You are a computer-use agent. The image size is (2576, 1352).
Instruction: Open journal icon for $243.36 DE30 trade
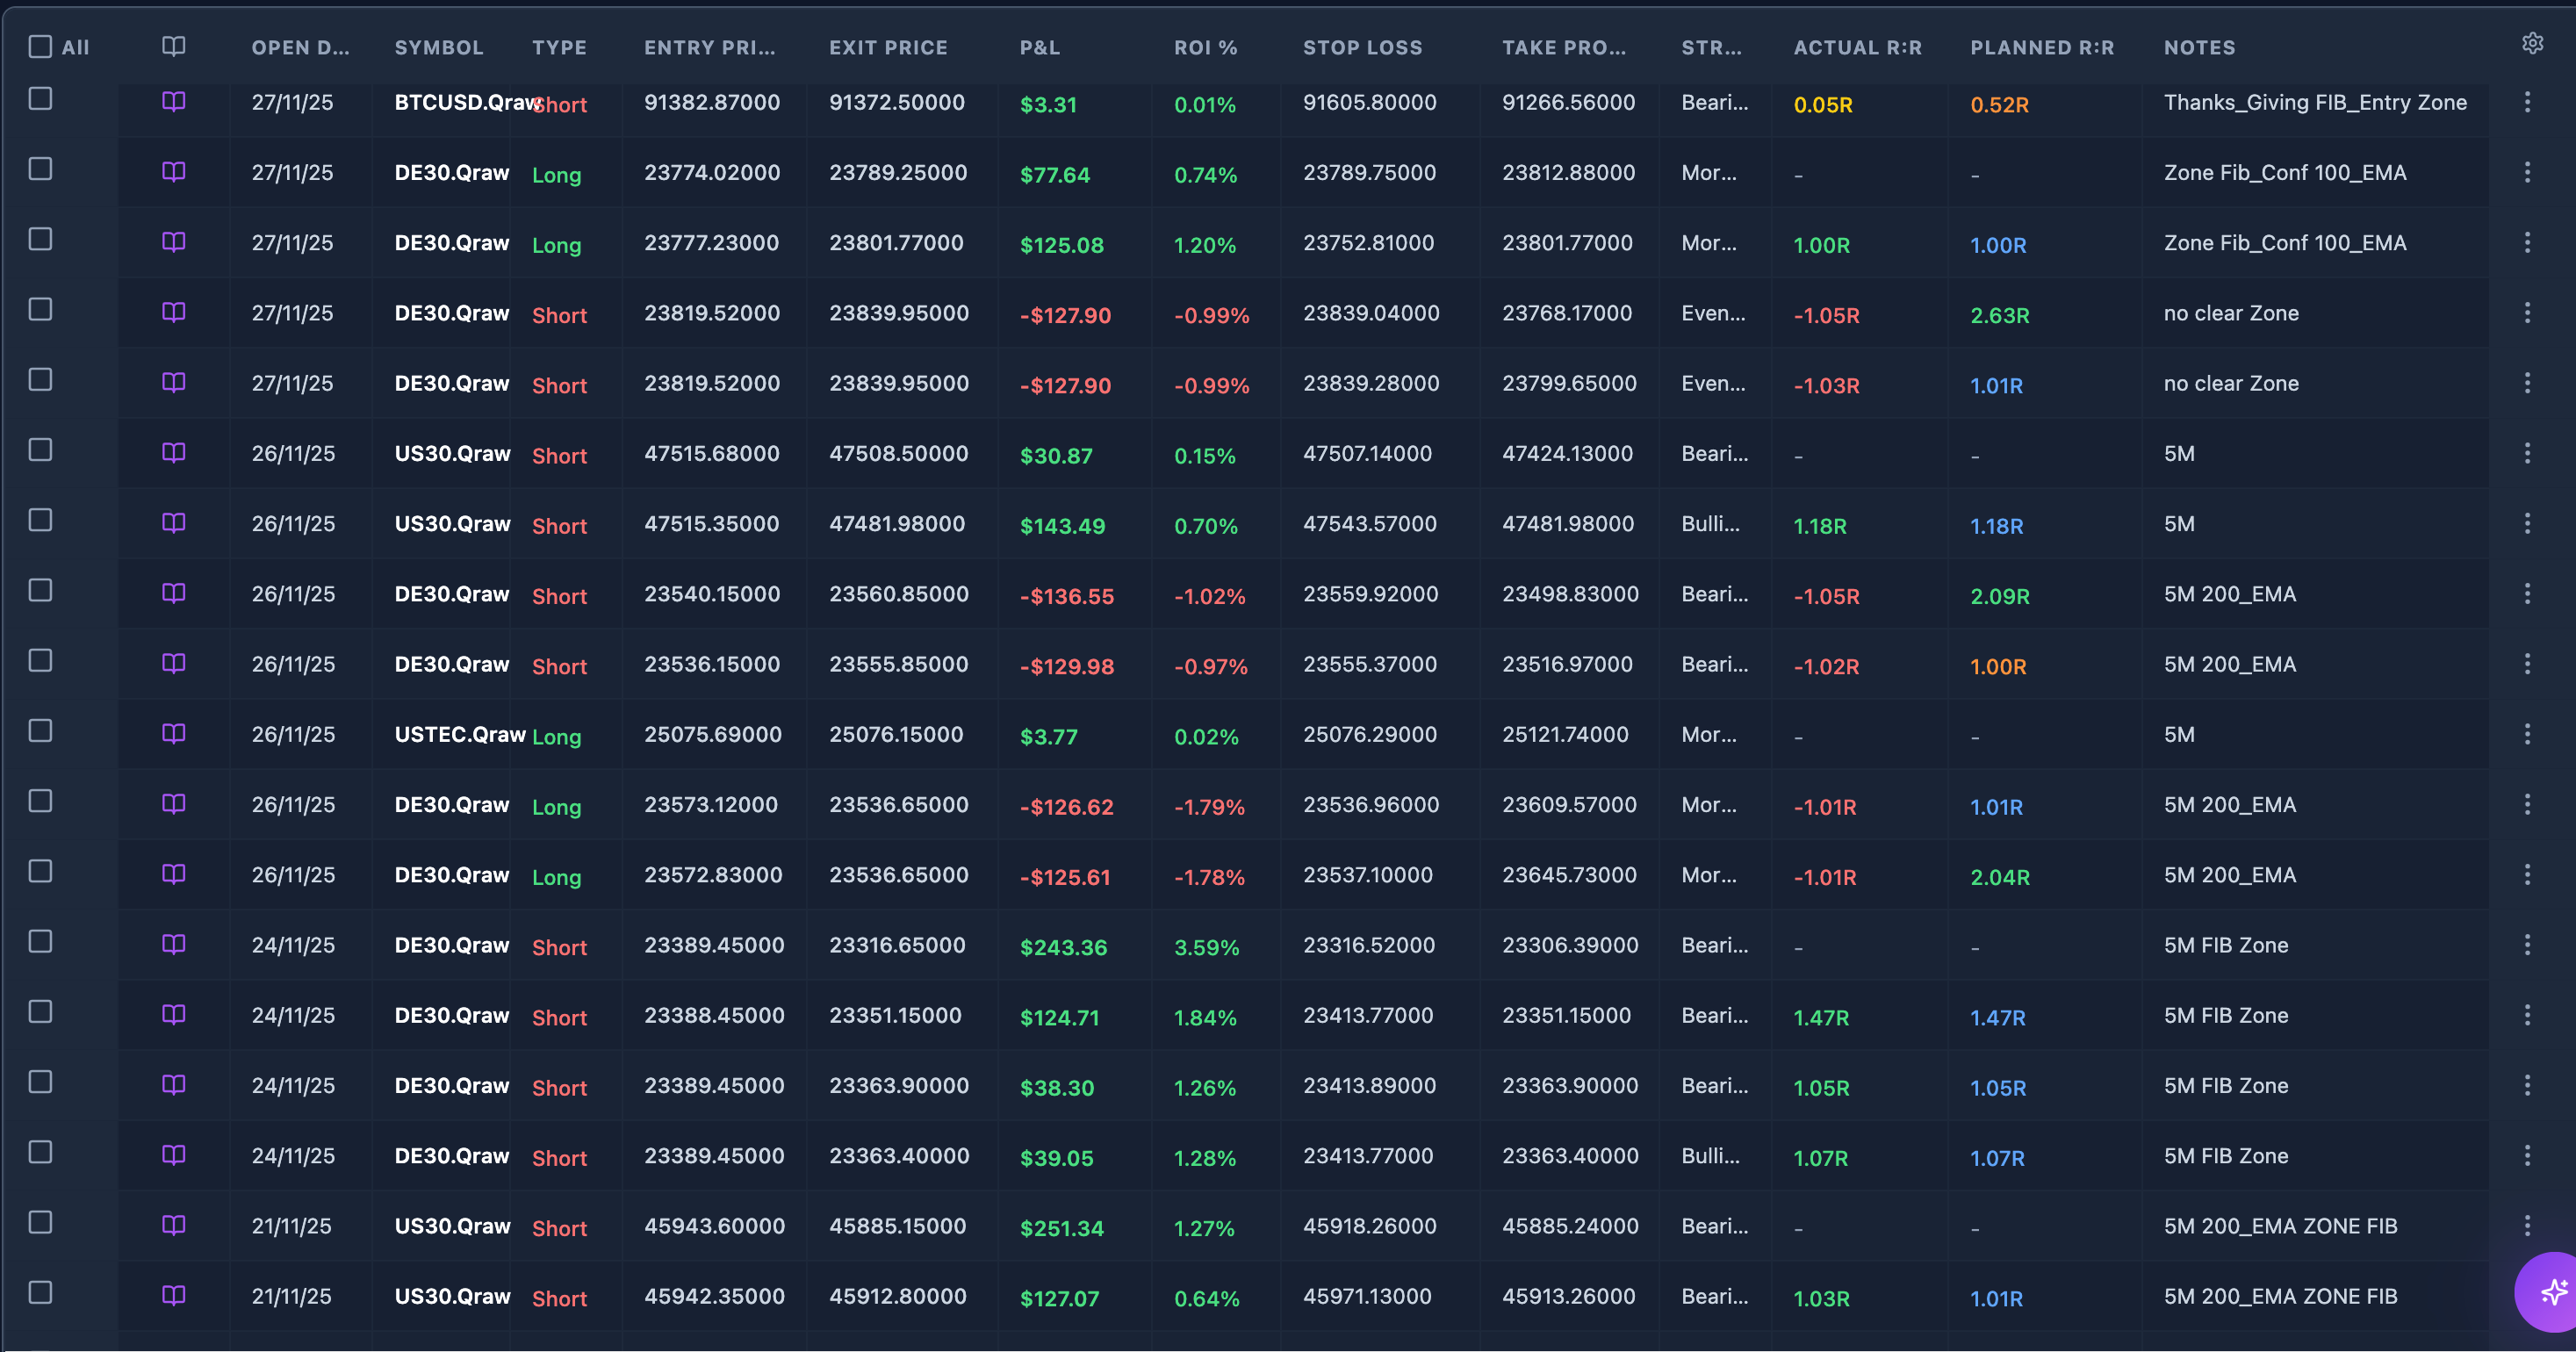[173, 944]
